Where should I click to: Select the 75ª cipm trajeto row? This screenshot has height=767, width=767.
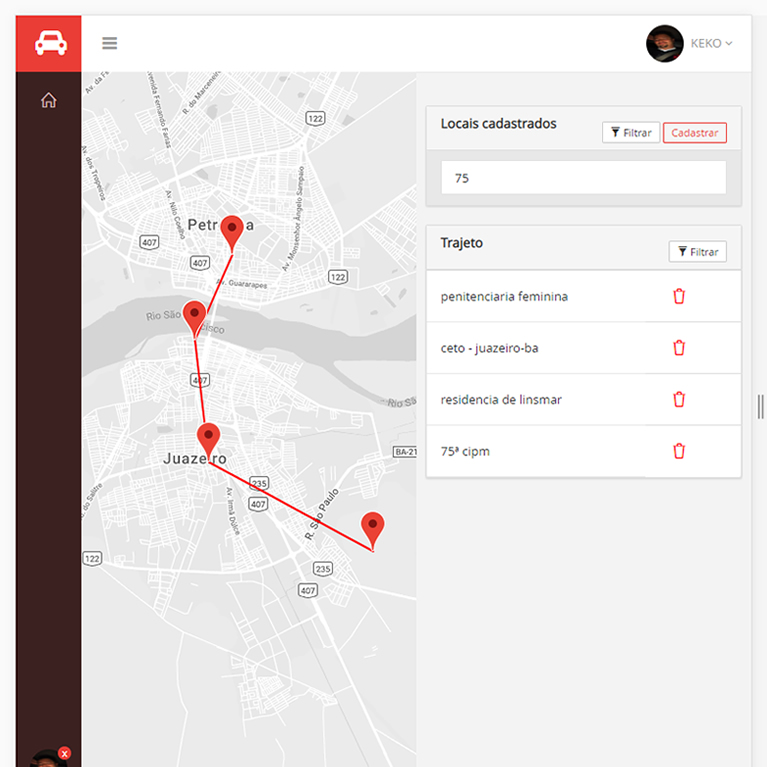pos(465,452)
